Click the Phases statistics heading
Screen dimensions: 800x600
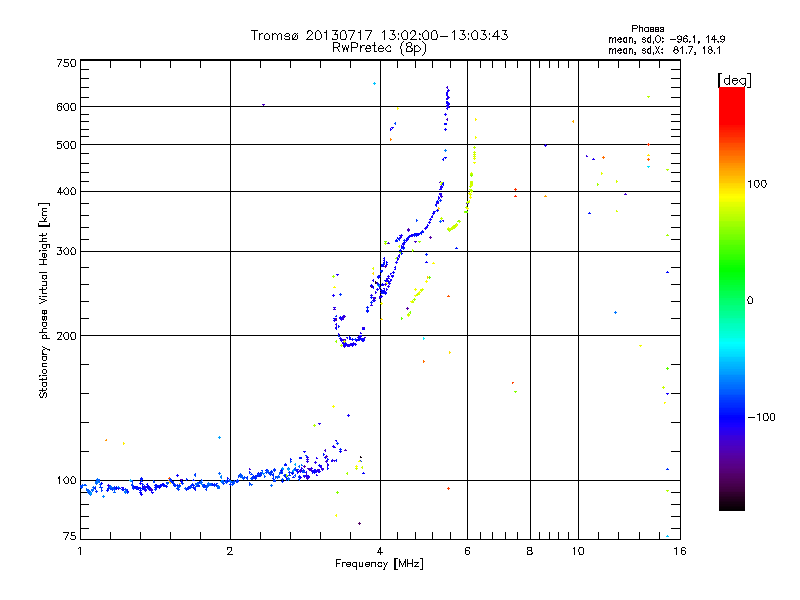point(647,29)
